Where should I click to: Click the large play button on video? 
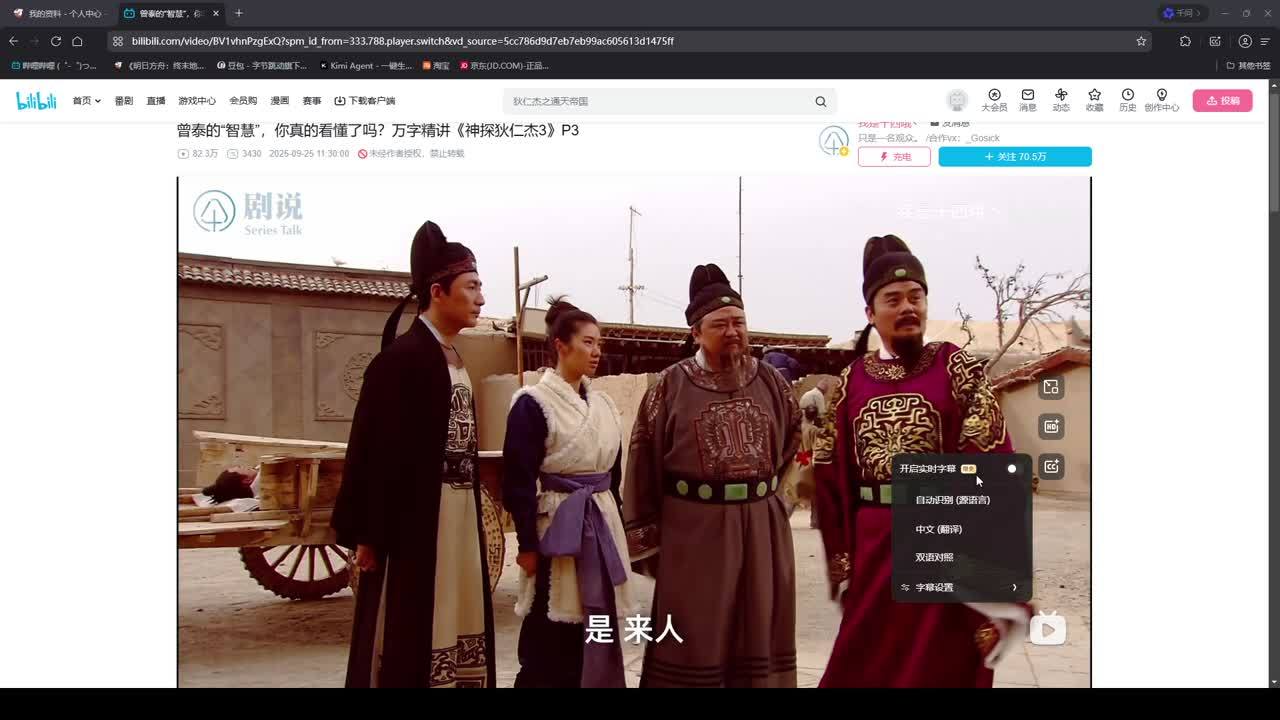[x=1047, y=628]
